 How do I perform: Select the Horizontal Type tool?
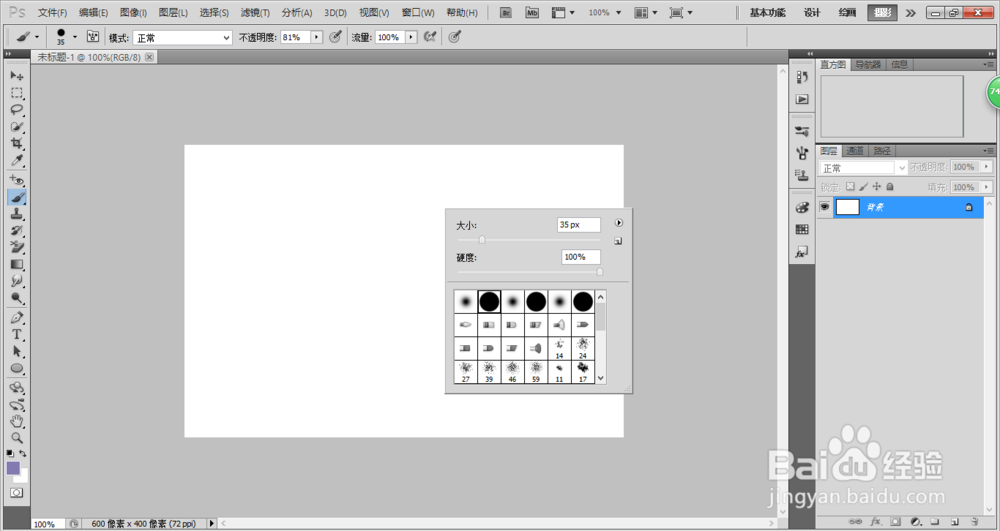coord(17,335)
